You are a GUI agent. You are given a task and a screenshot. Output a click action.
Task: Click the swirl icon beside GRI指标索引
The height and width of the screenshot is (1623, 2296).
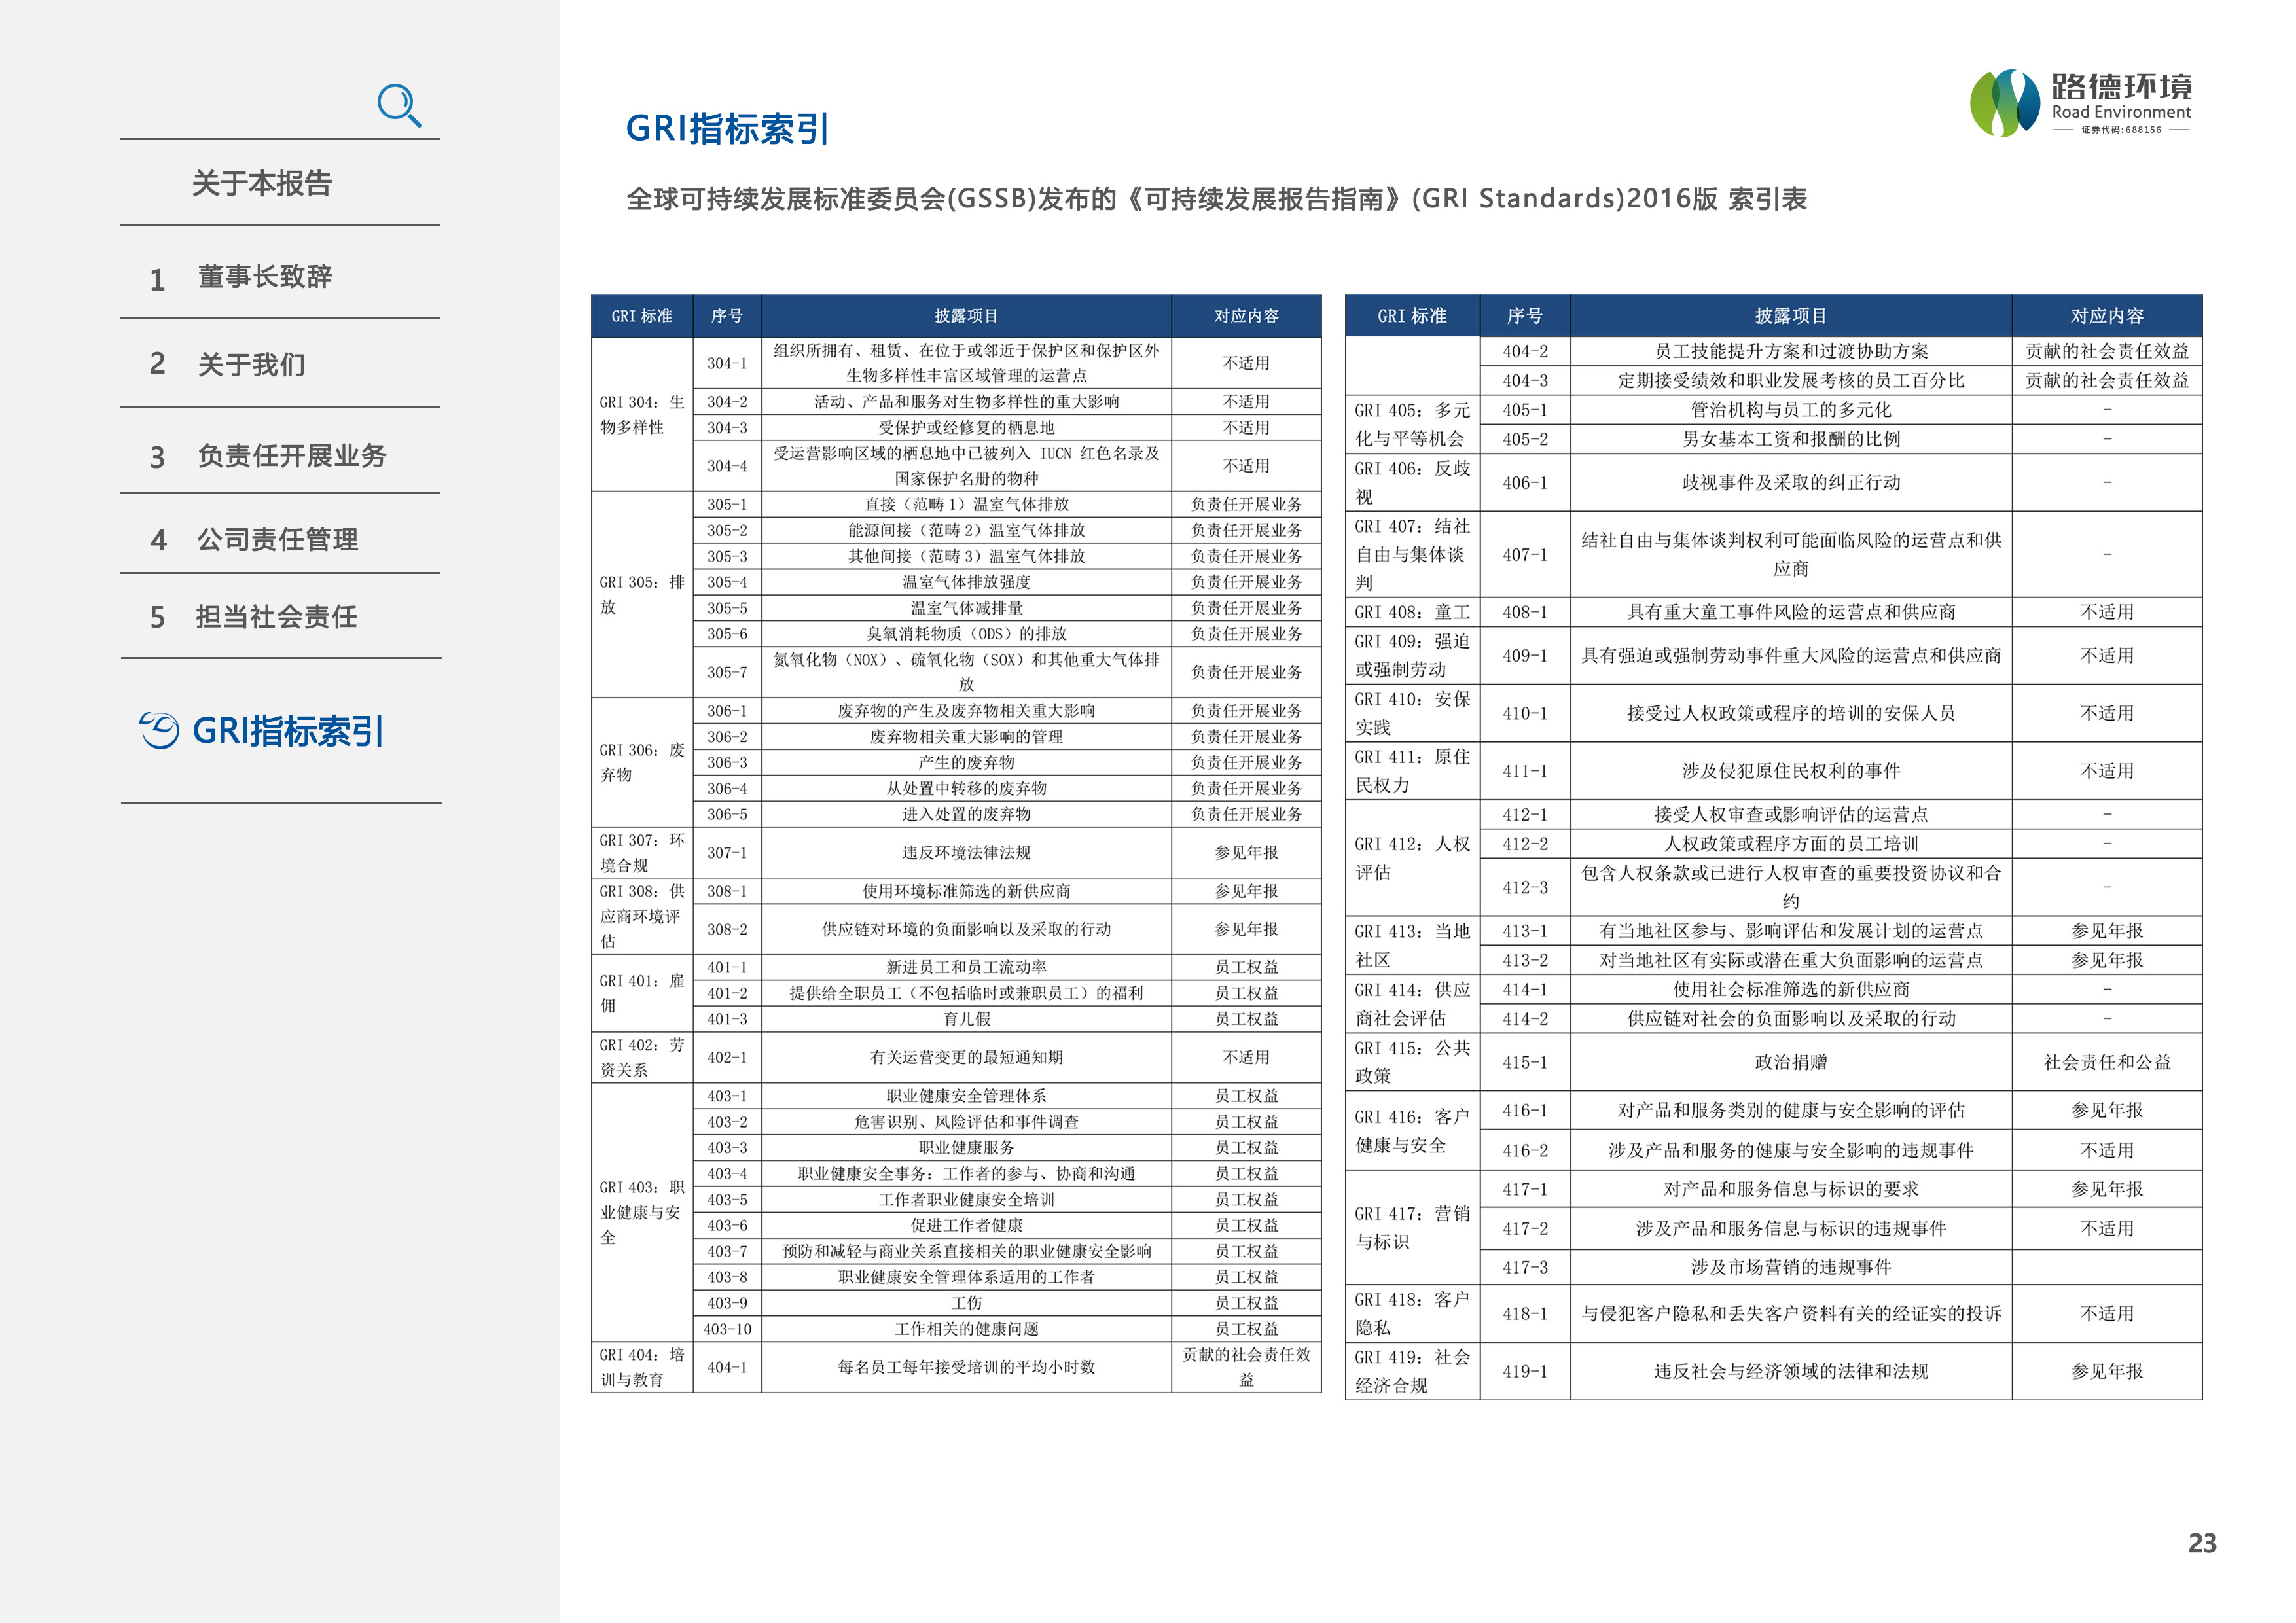160,730
